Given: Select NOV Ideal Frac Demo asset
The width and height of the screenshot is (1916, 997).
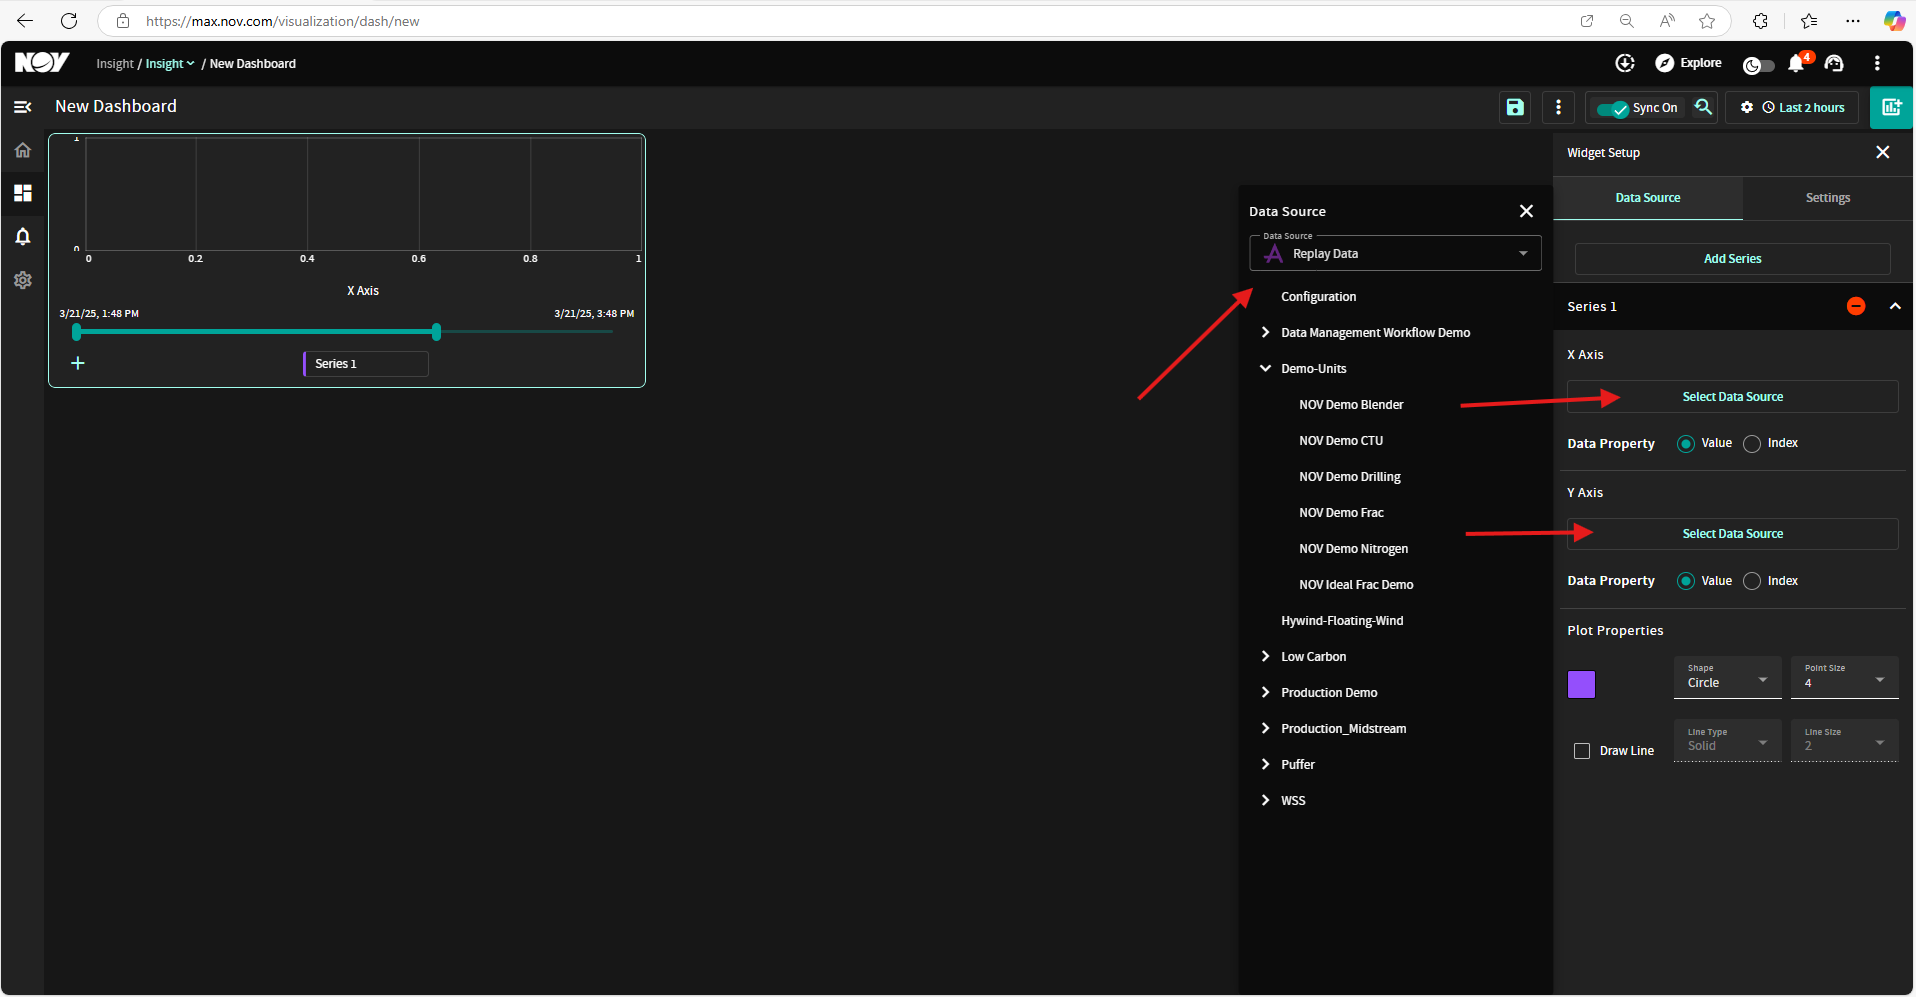Looking at the screenshot, I should (x=1356, y=584).
